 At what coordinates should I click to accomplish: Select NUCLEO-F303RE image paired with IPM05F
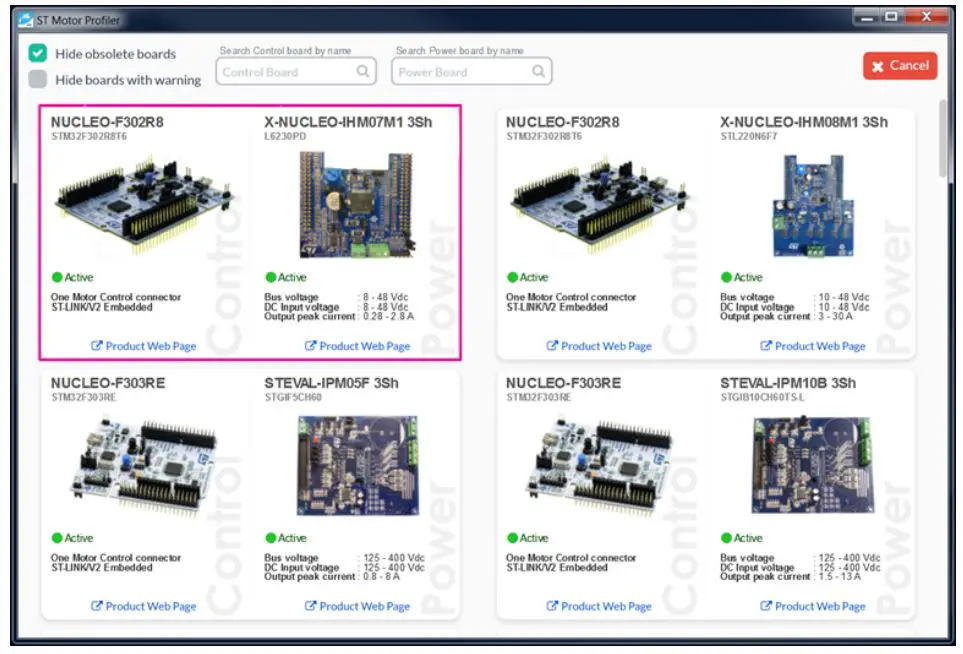pos(143,465)
